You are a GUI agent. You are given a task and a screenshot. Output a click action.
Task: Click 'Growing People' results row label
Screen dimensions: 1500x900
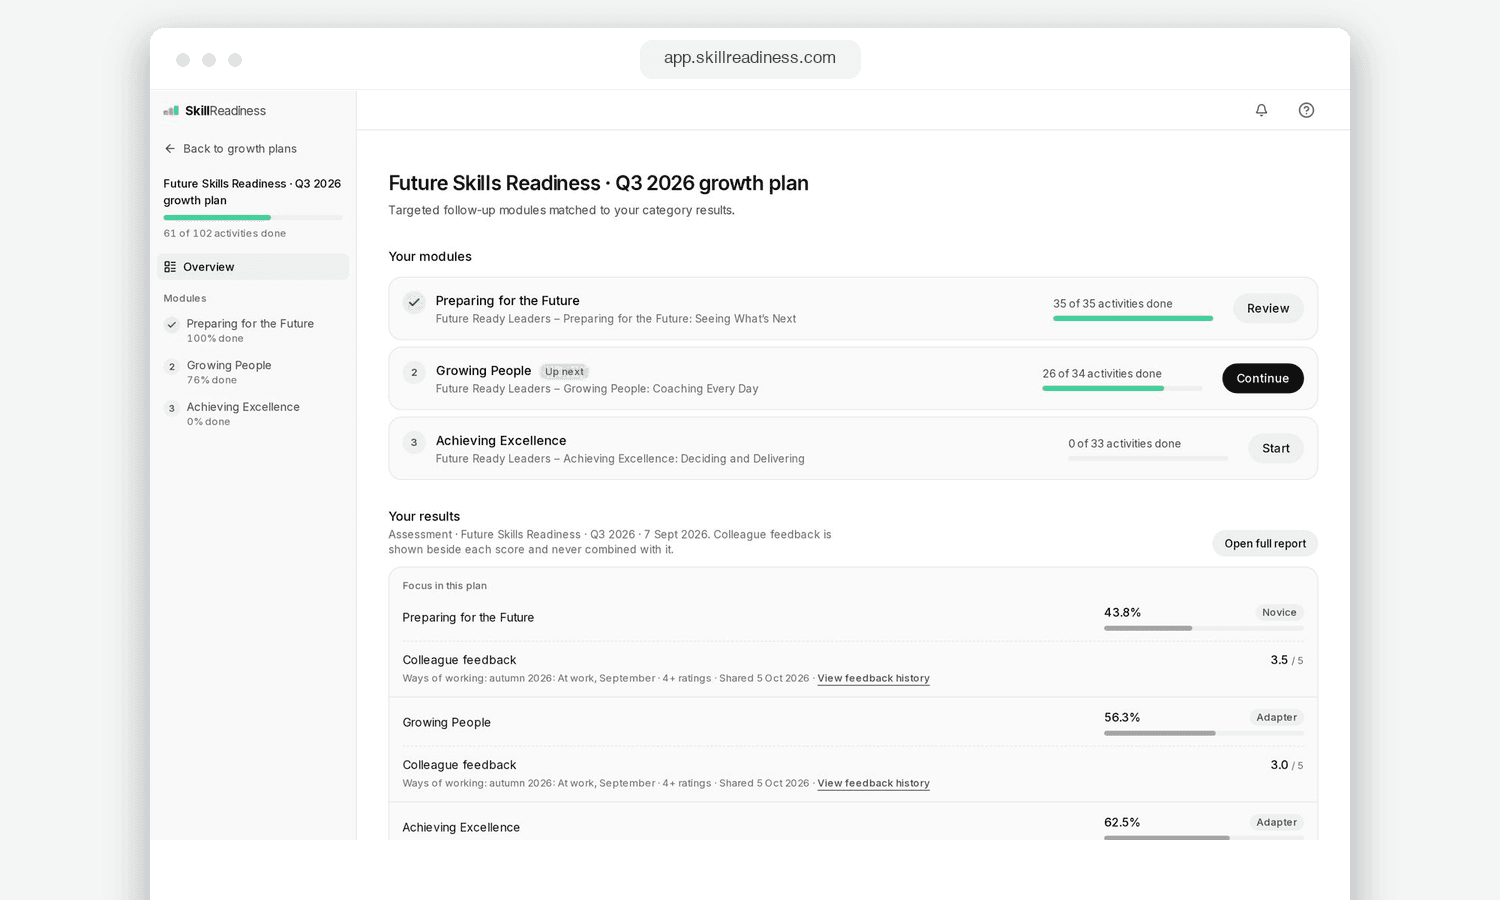[x=447, y=722]
